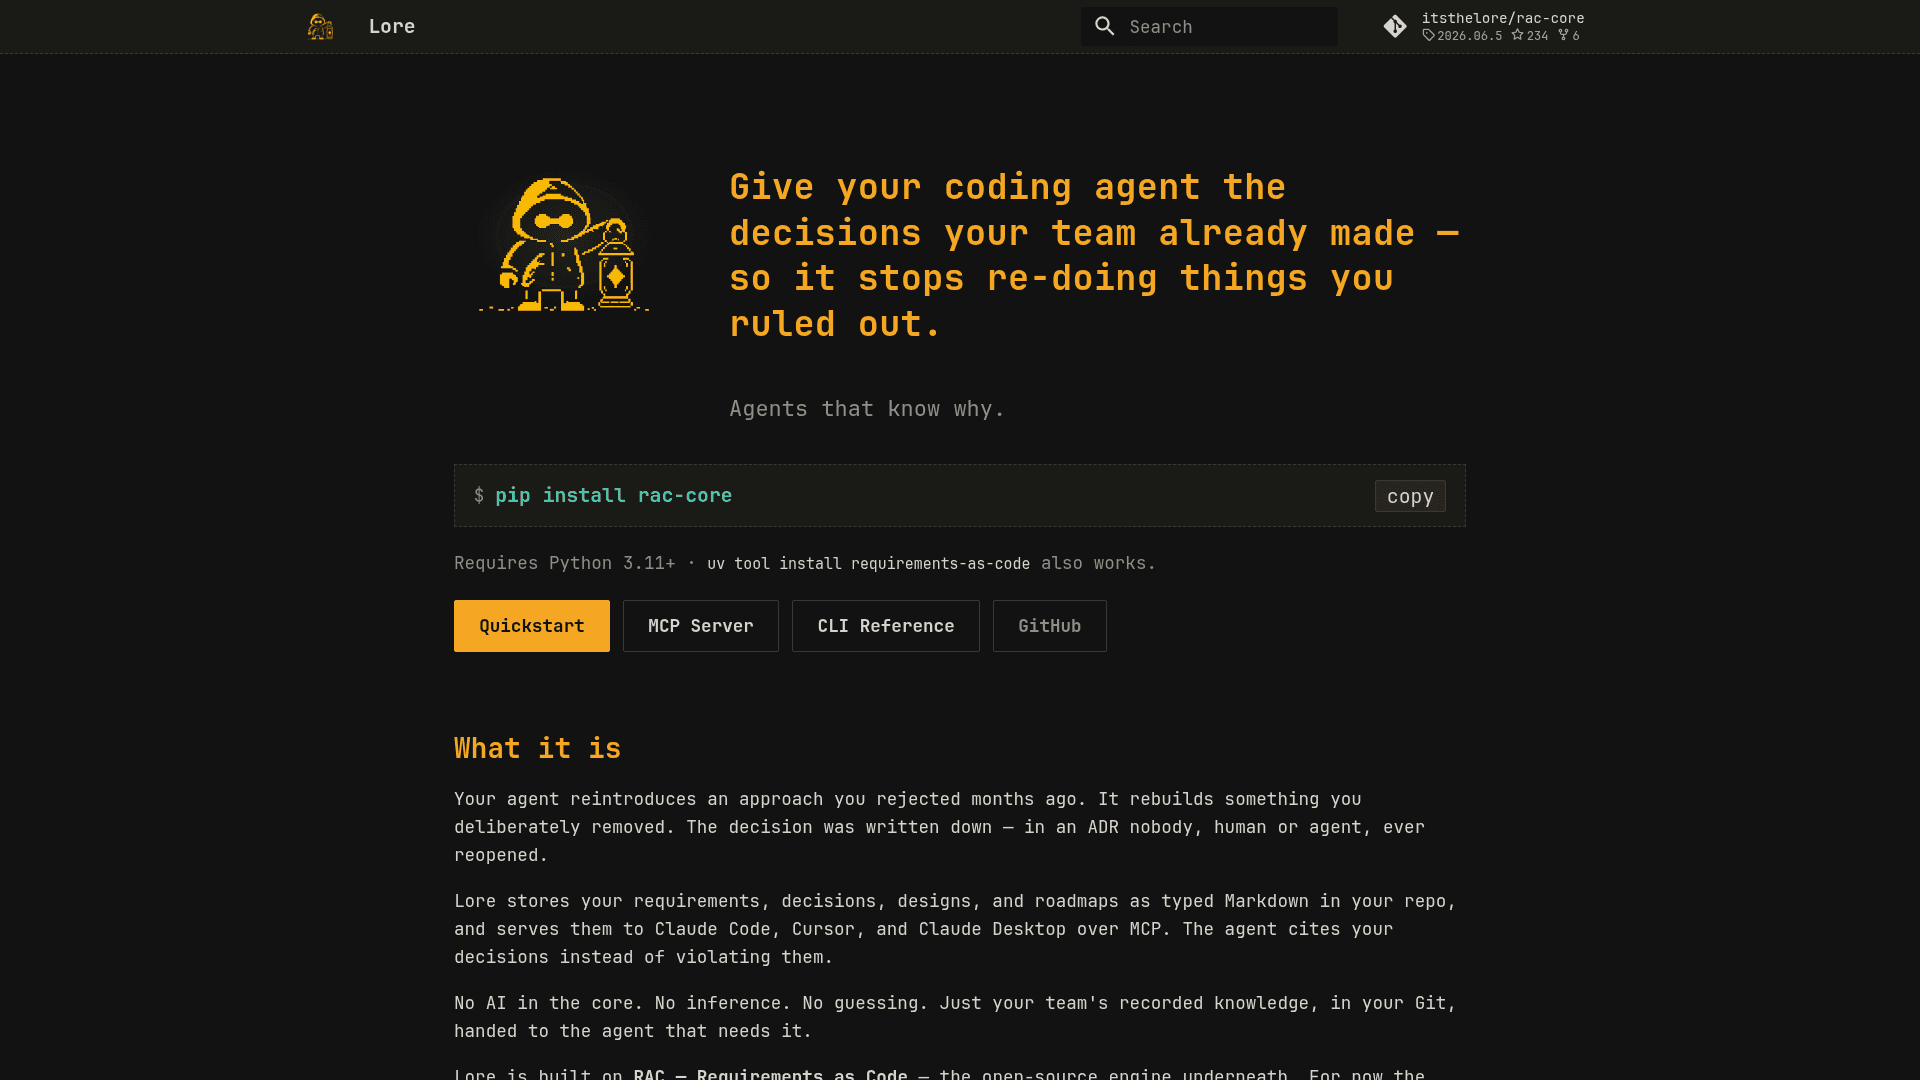Open the CLI Reference page
Screen dimensions: 1920x1080
click(x=886, y=626)
